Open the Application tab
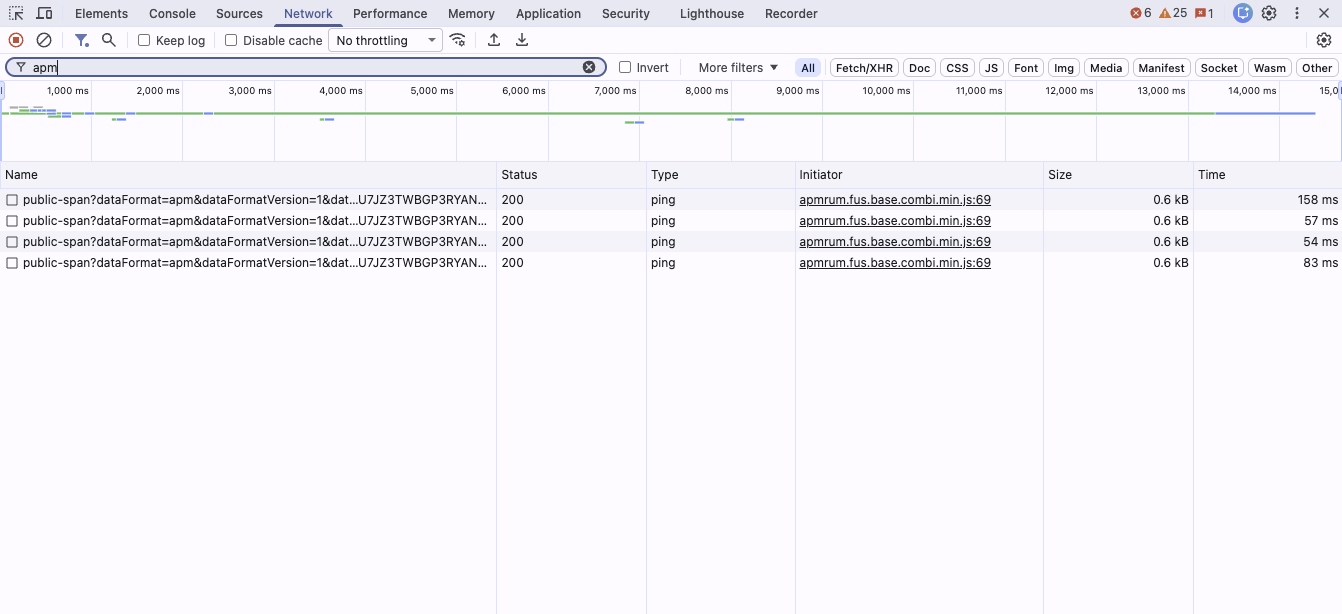1342x614 pixels. (x=548, y=13)
